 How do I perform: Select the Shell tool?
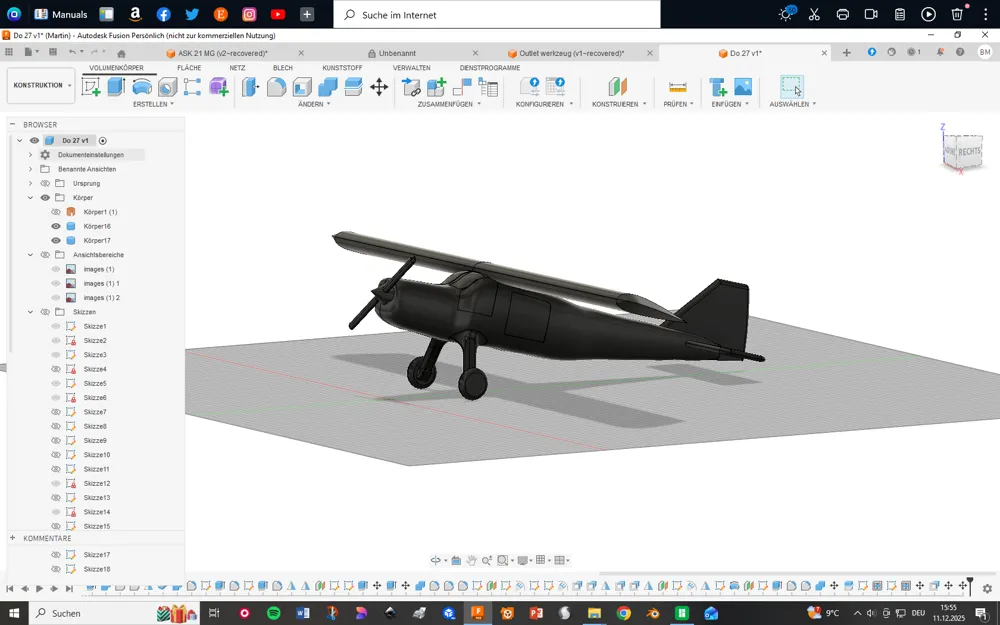click(302, 87)
